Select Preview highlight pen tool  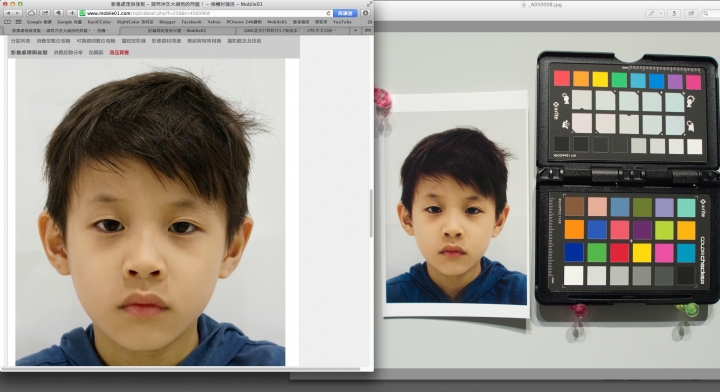point(652,13)
